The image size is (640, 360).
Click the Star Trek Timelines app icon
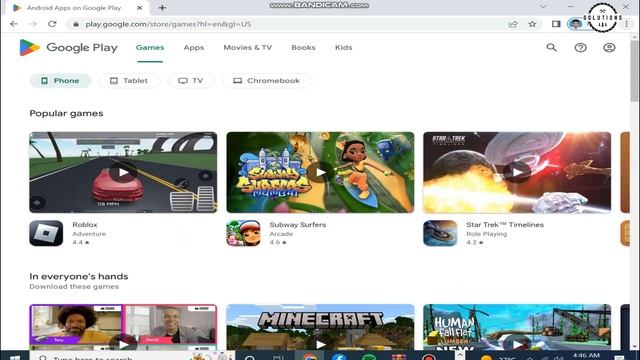click(440, 233)
